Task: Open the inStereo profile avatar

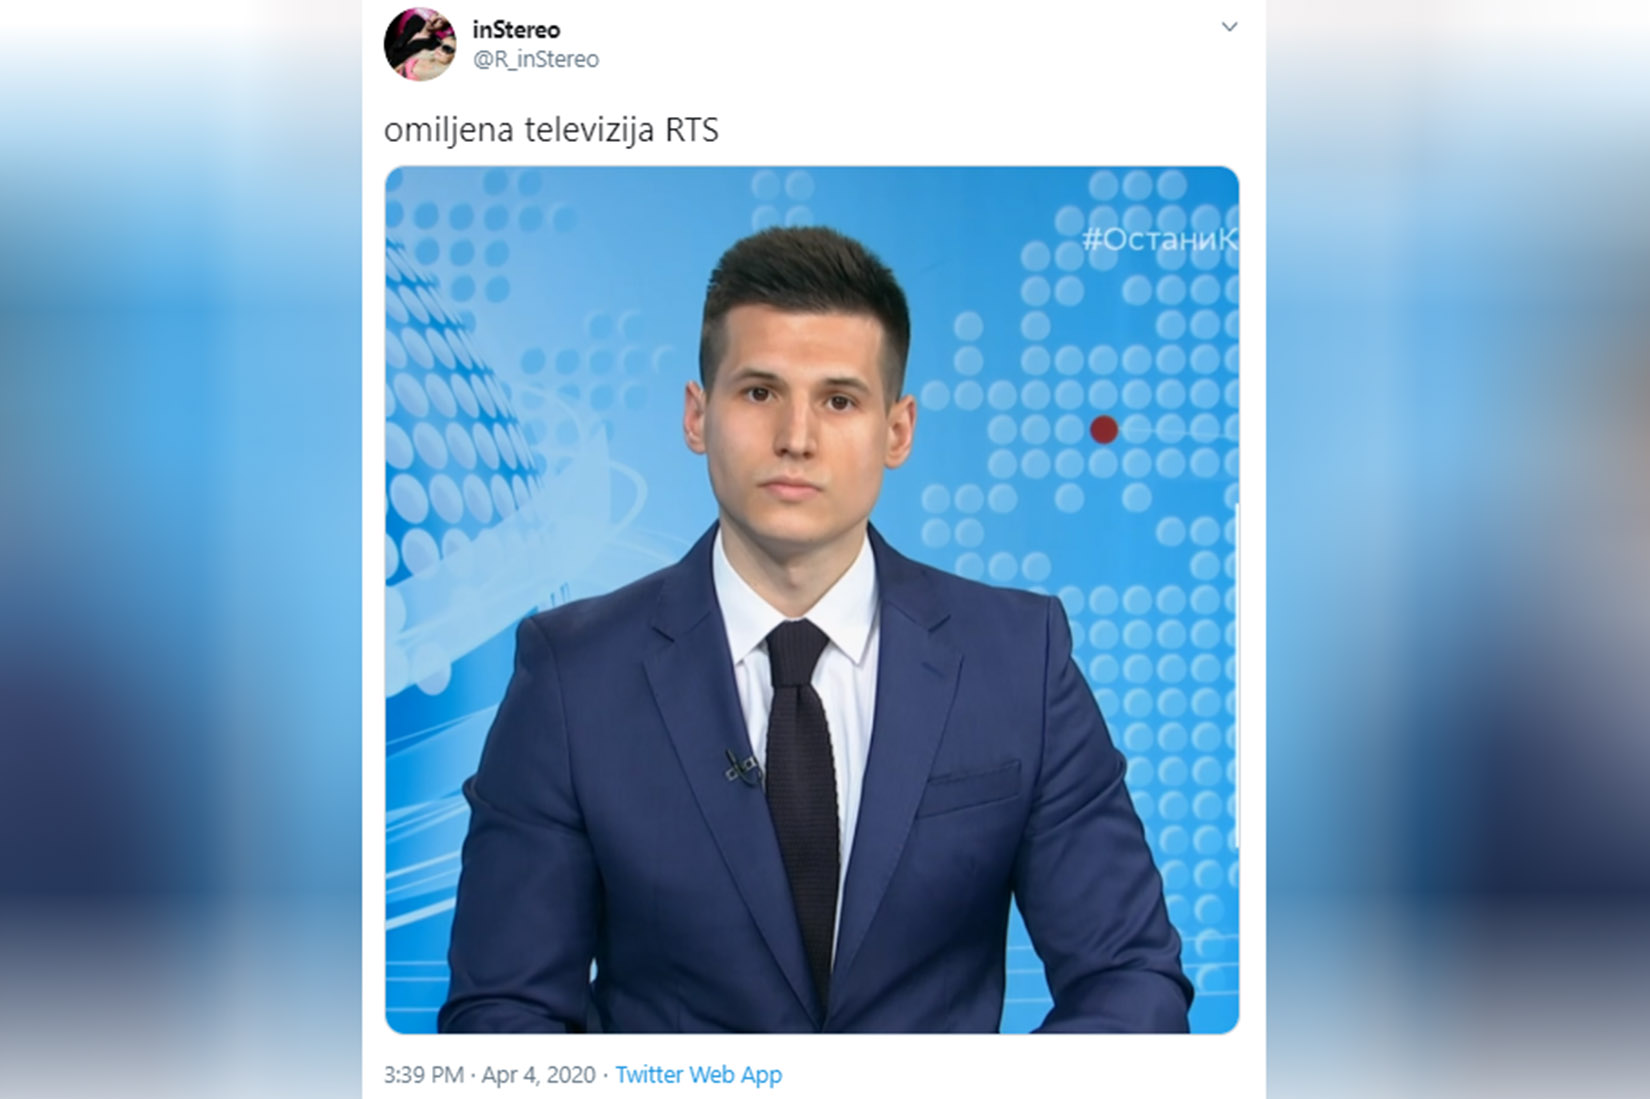Action: click(x=420, y=44)
